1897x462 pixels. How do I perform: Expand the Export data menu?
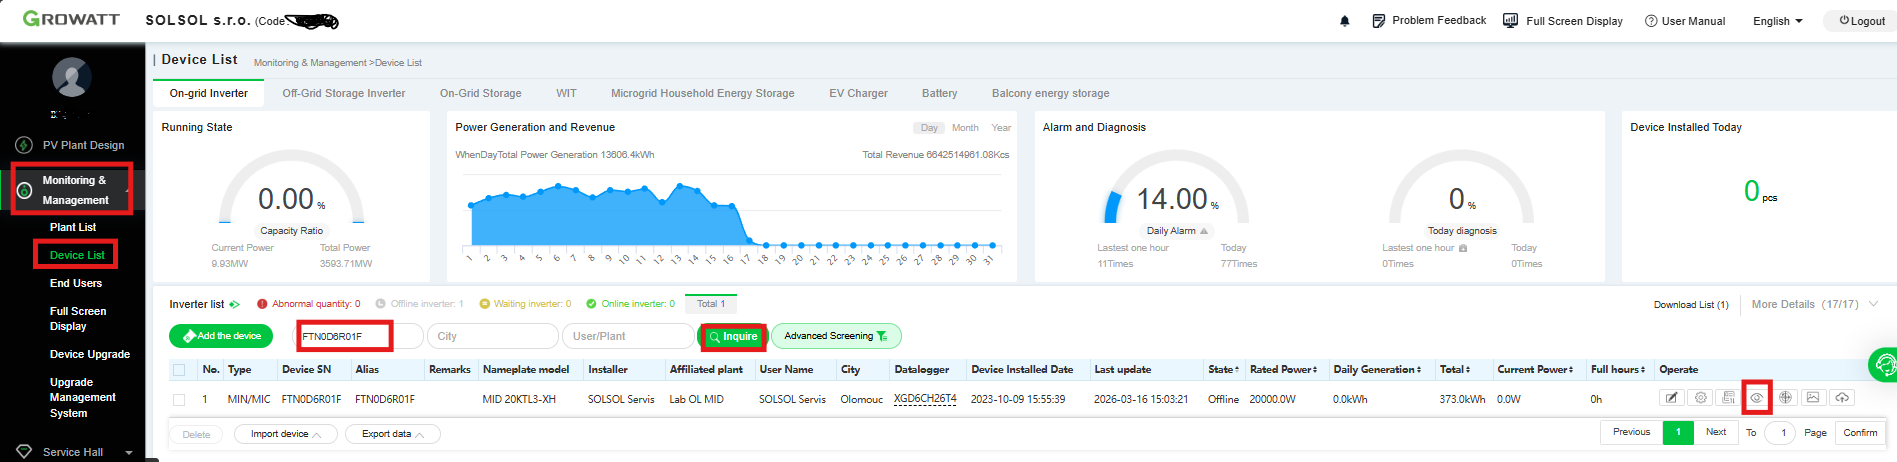[x=392, y=434]
